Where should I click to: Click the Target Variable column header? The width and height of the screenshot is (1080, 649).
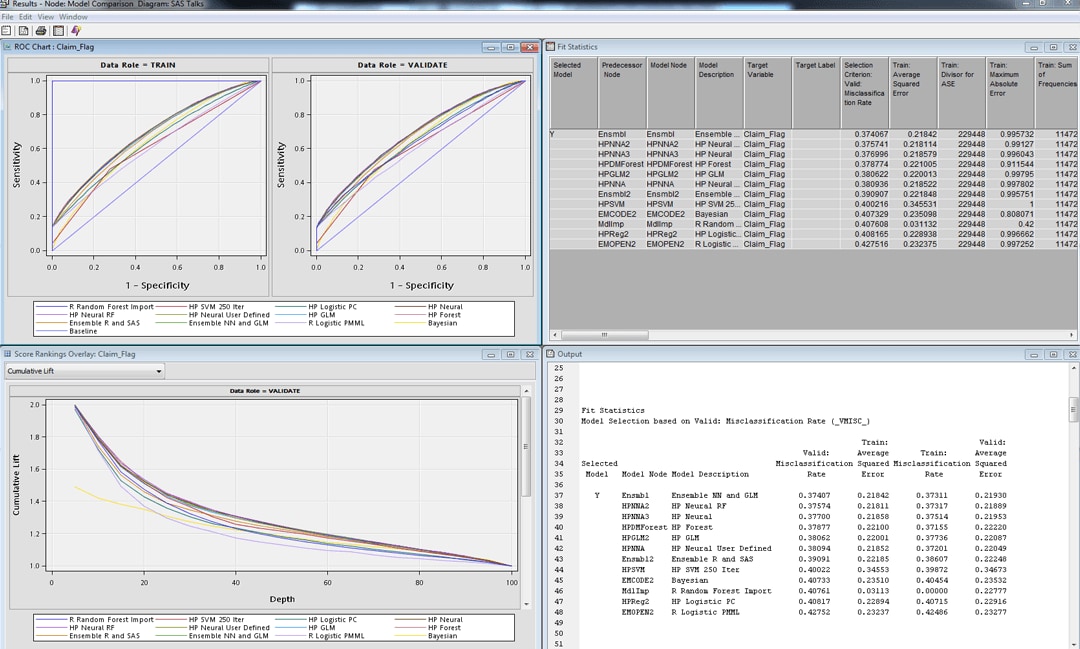(767, 93)
